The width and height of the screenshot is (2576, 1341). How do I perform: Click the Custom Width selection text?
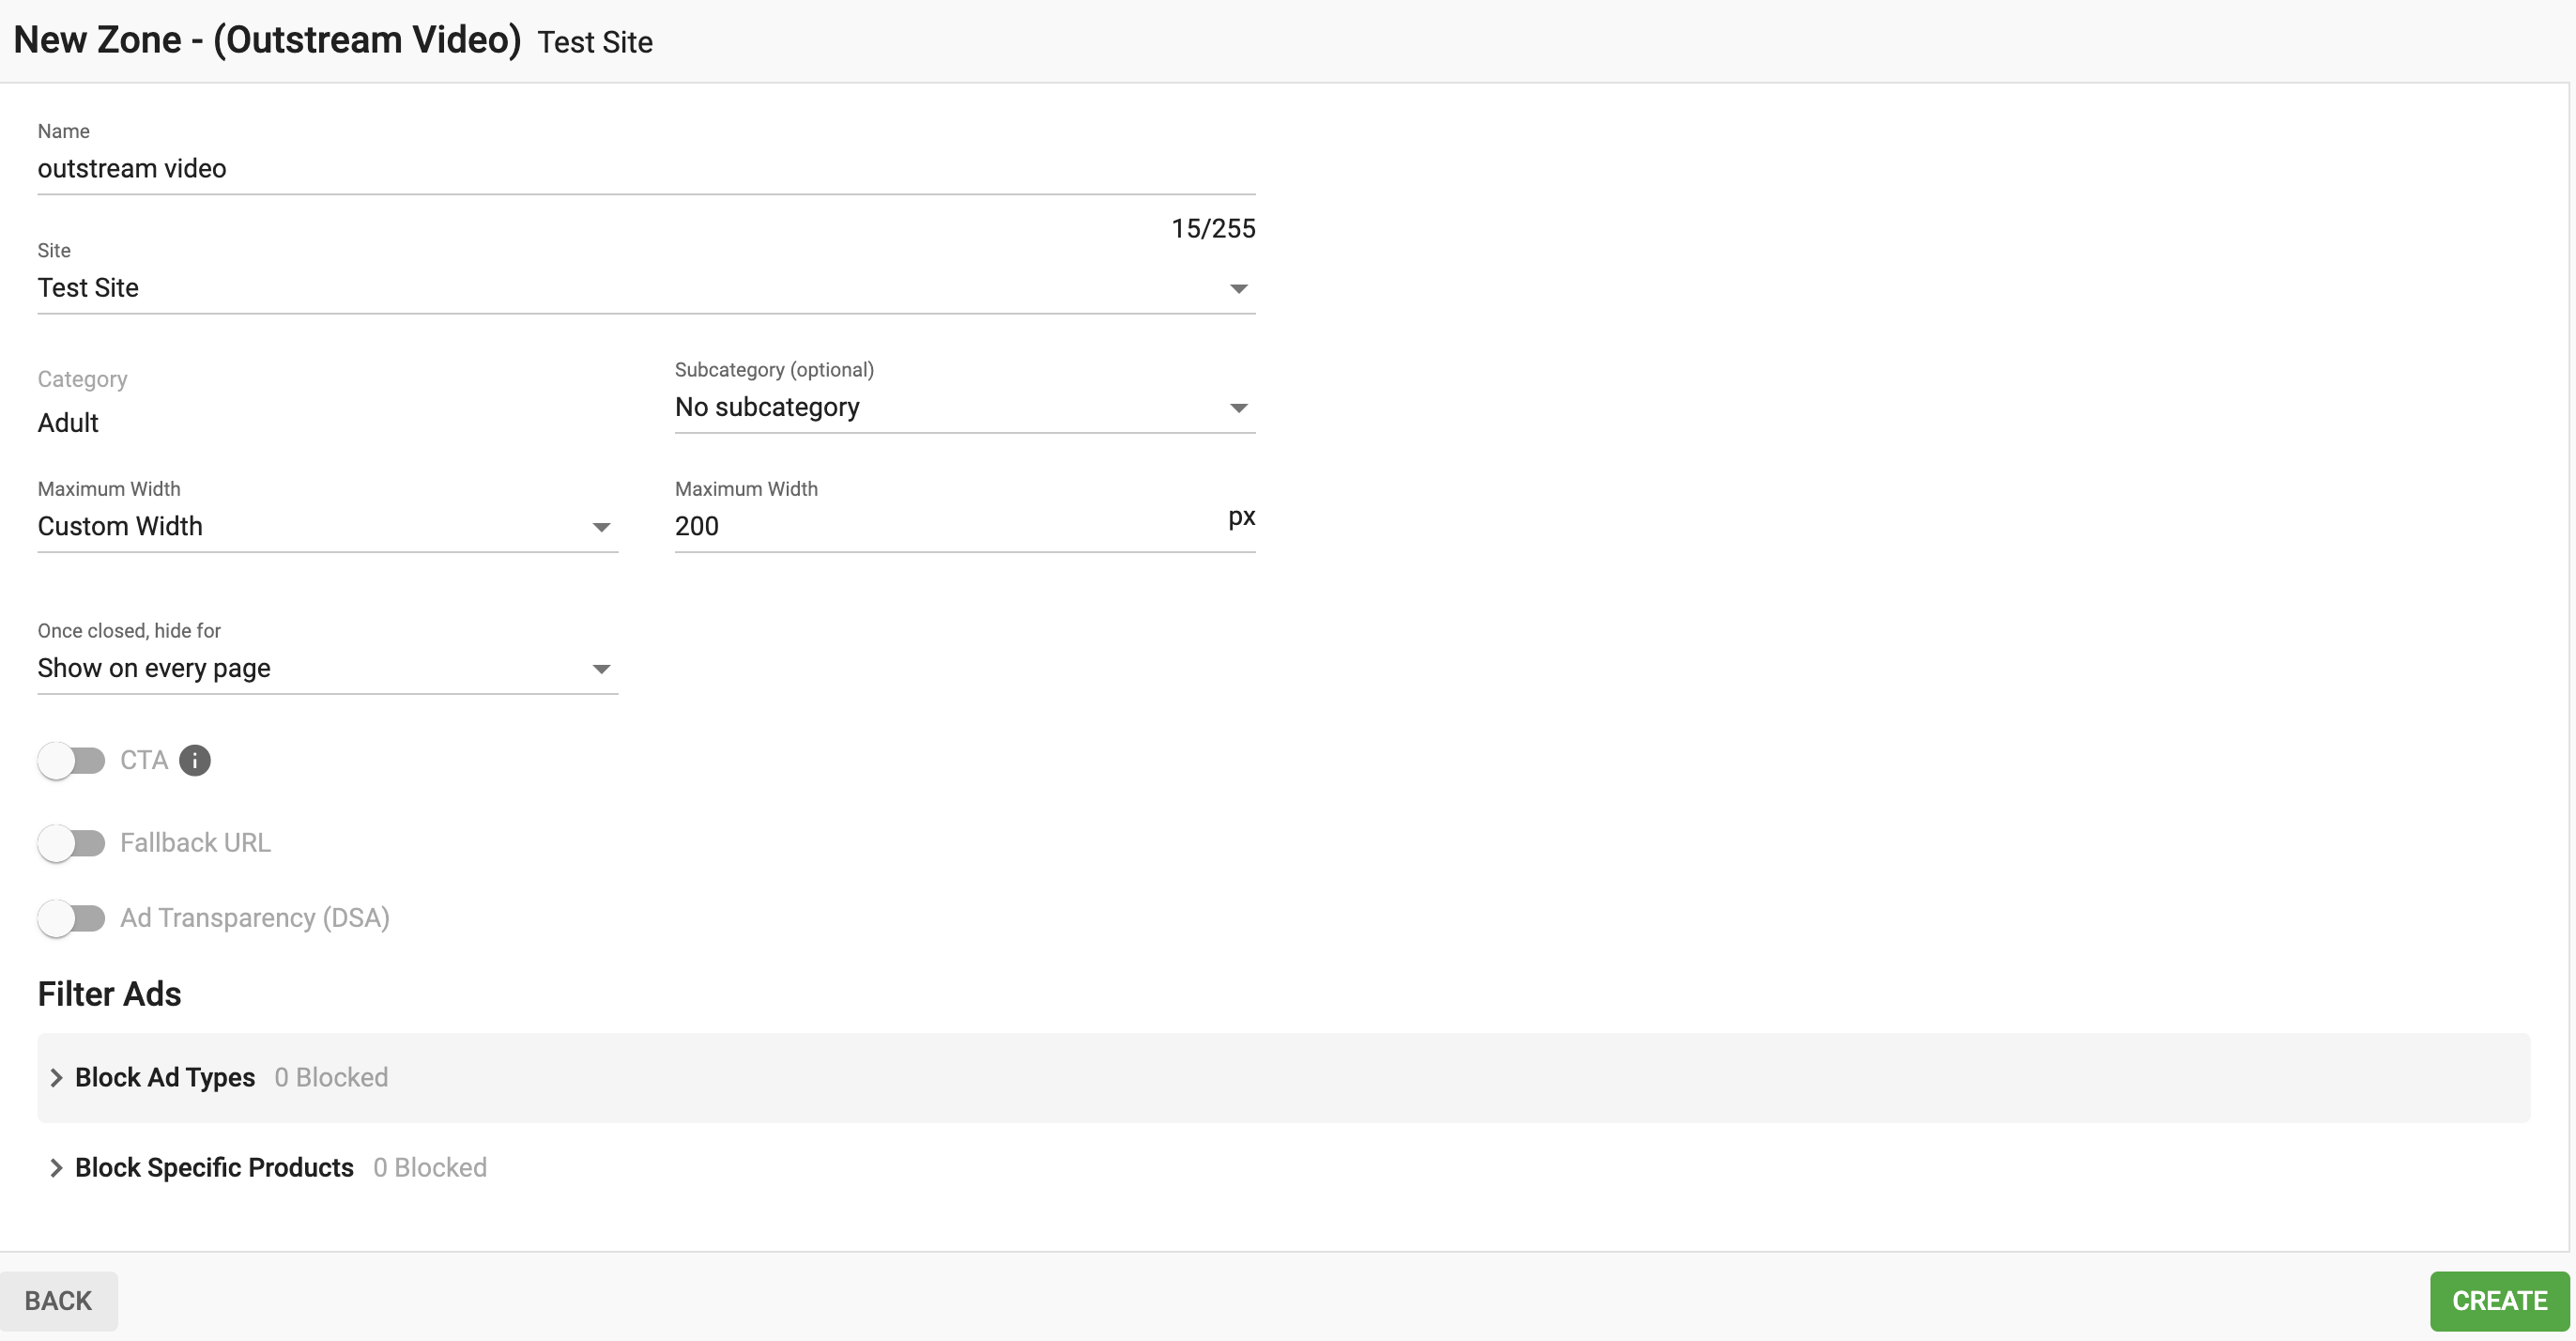(x=120, y=526)
